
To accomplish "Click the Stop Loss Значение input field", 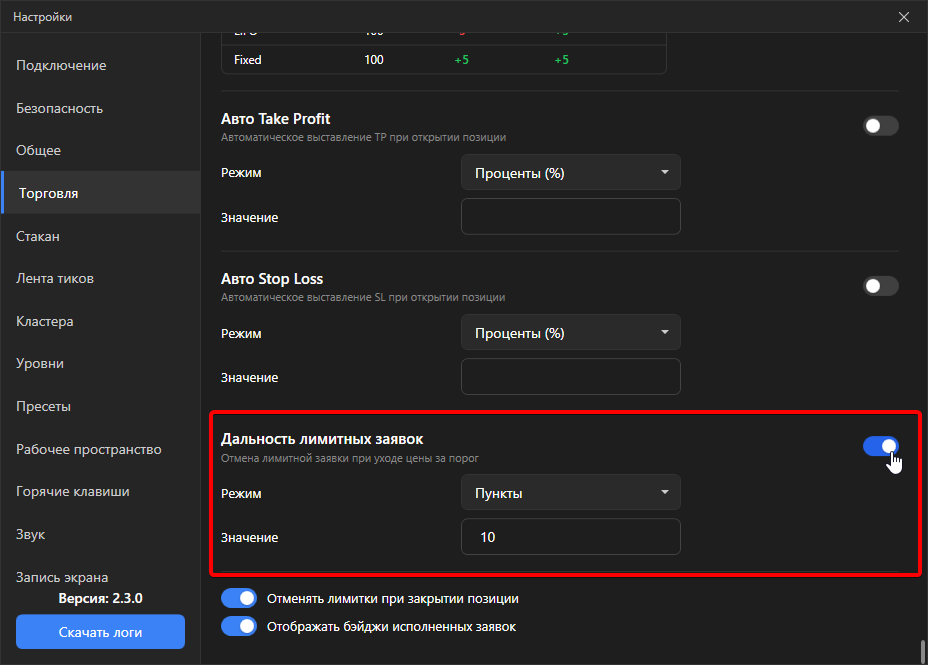I will [x=571, y=377].
